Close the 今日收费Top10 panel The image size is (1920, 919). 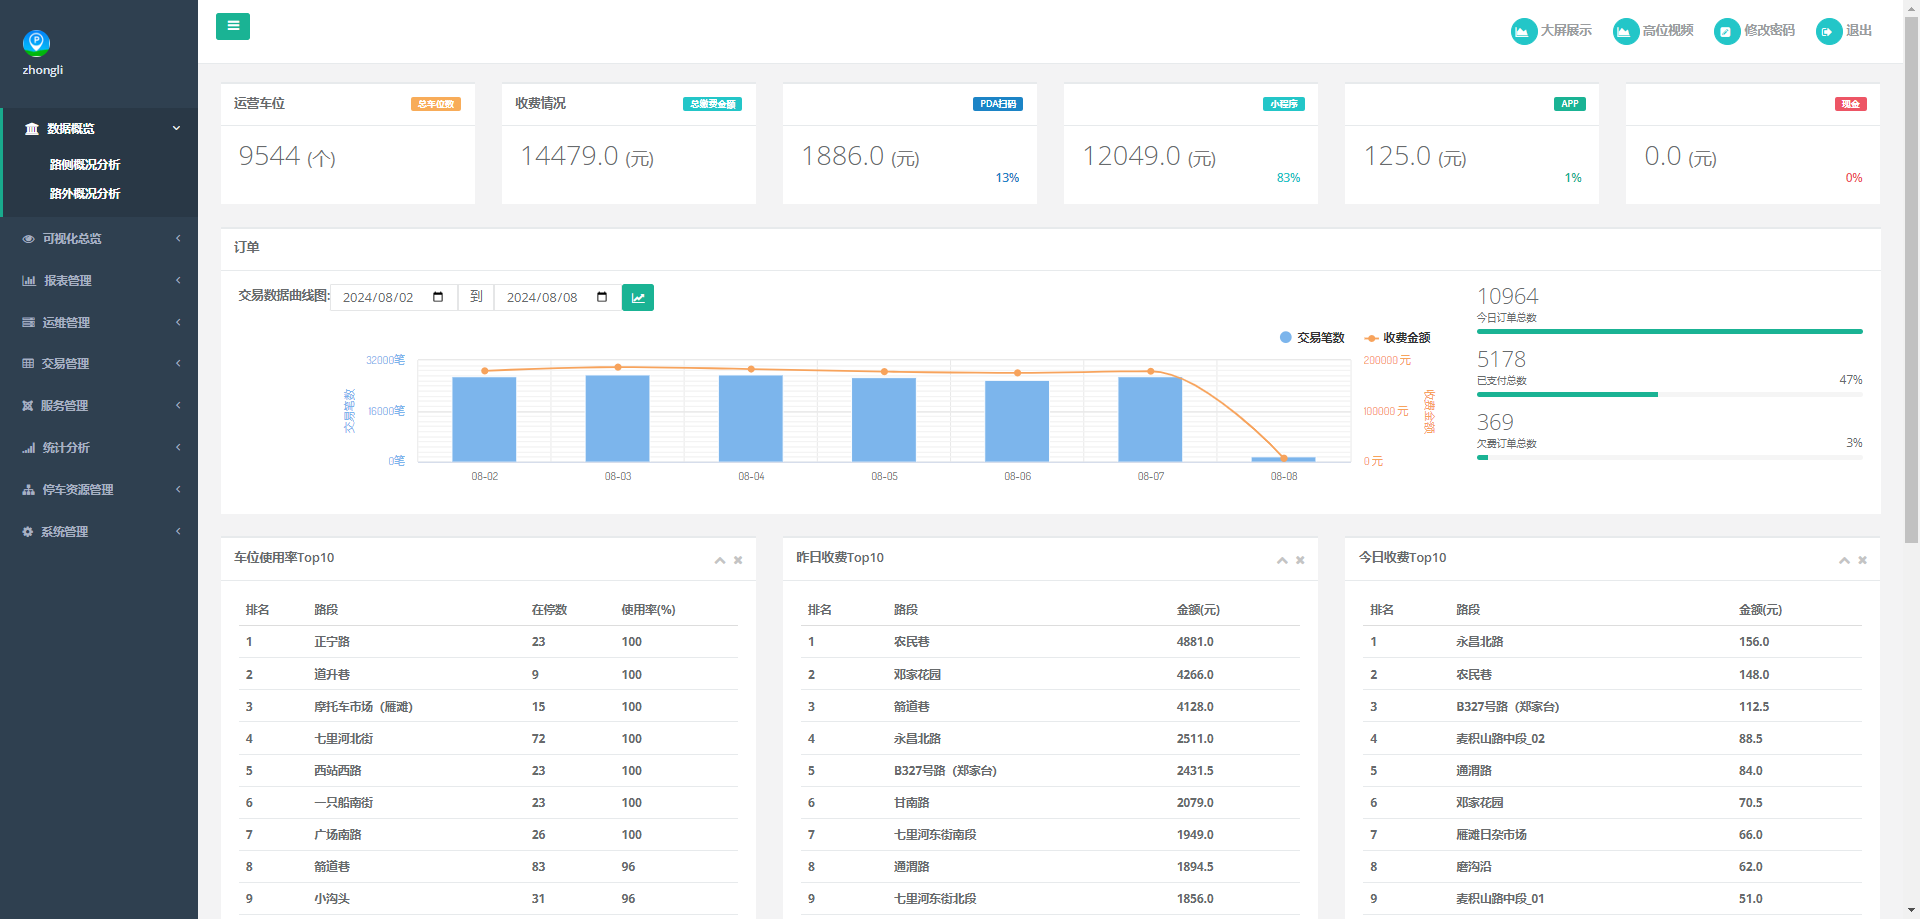coord(1862,560)
